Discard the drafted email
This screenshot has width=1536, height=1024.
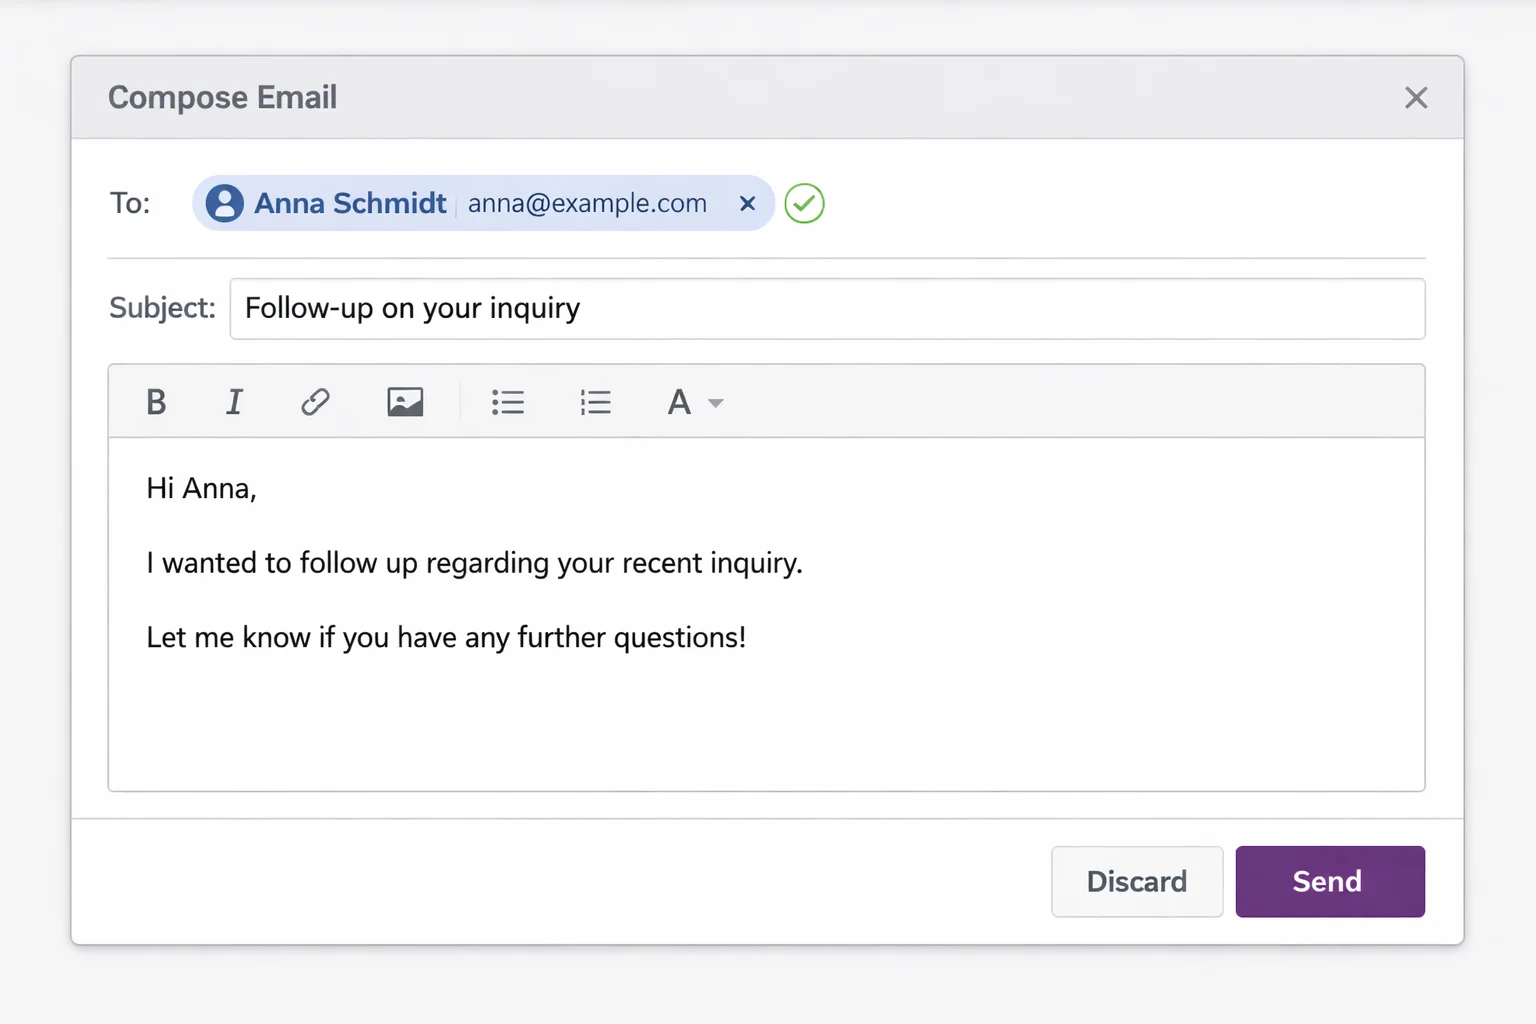(x=1136, y=881)
